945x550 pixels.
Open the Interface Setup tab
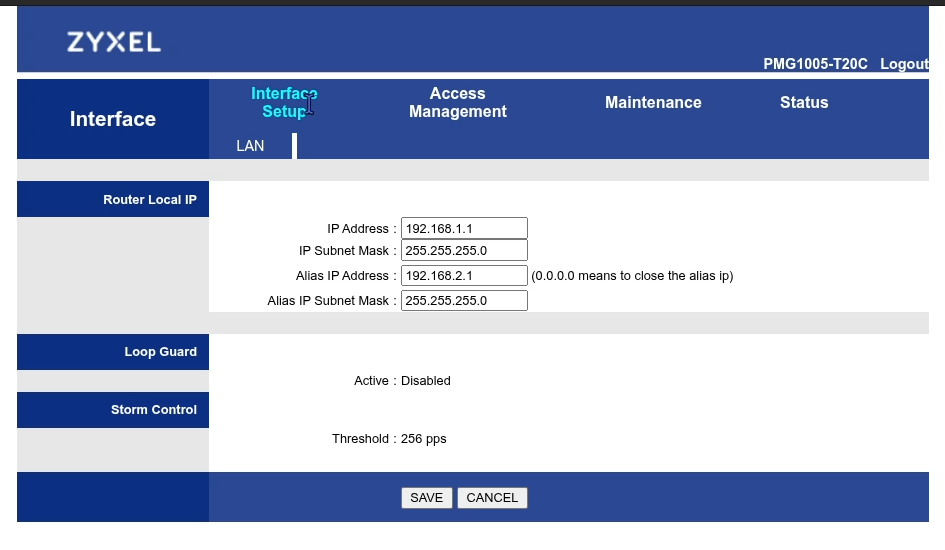[284, 102]
